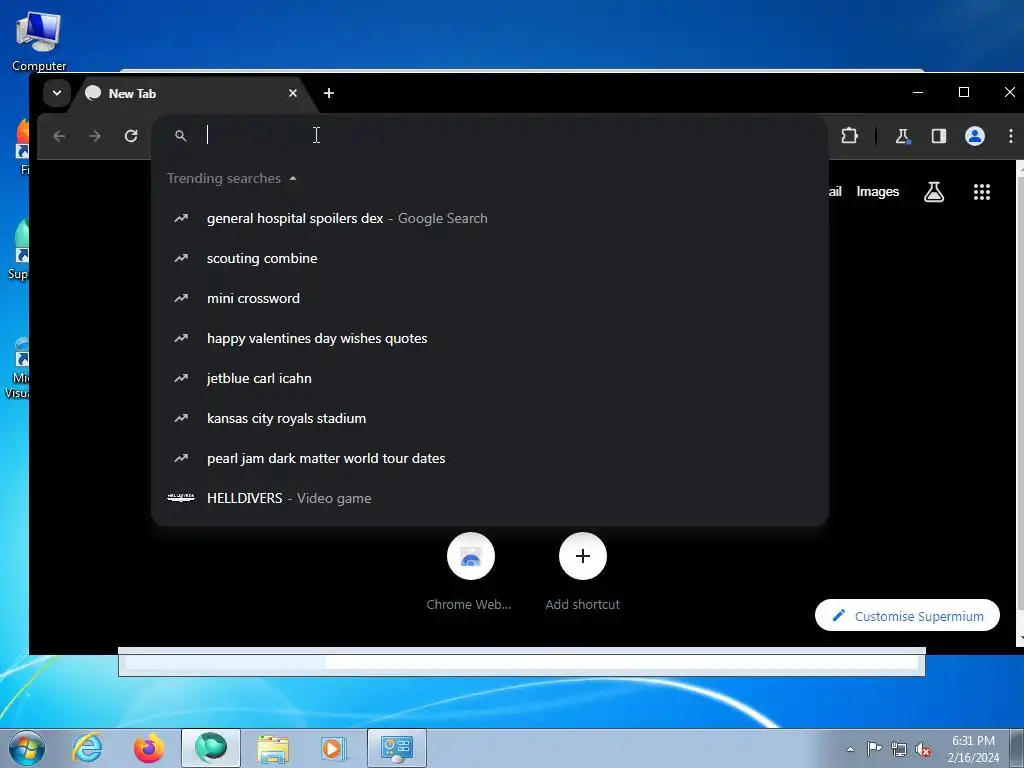This screenshot has width=1024, height=768.
Task: Click trending arrow icon beside 'mini crossword'
Action: pos(181,298)
